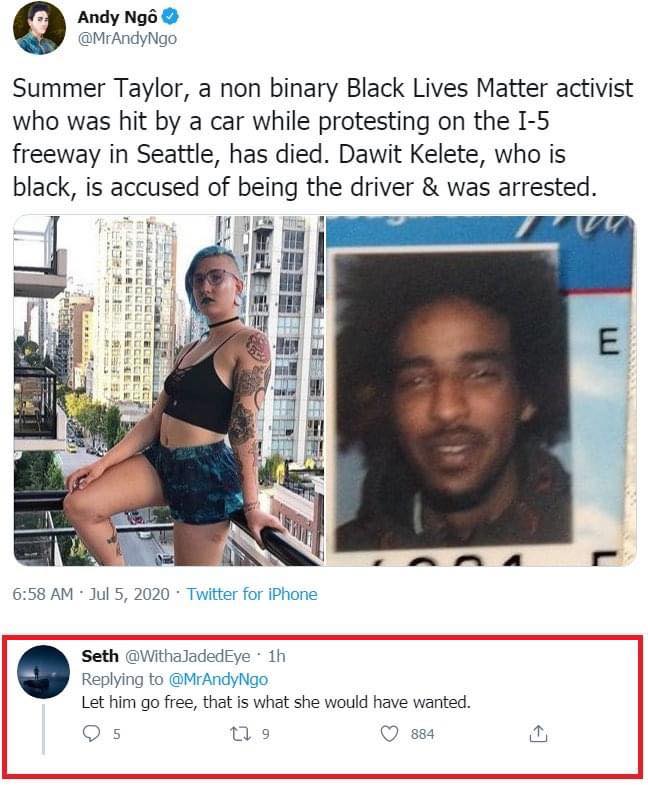Click the main tweet body text

[x=323, y=137]
